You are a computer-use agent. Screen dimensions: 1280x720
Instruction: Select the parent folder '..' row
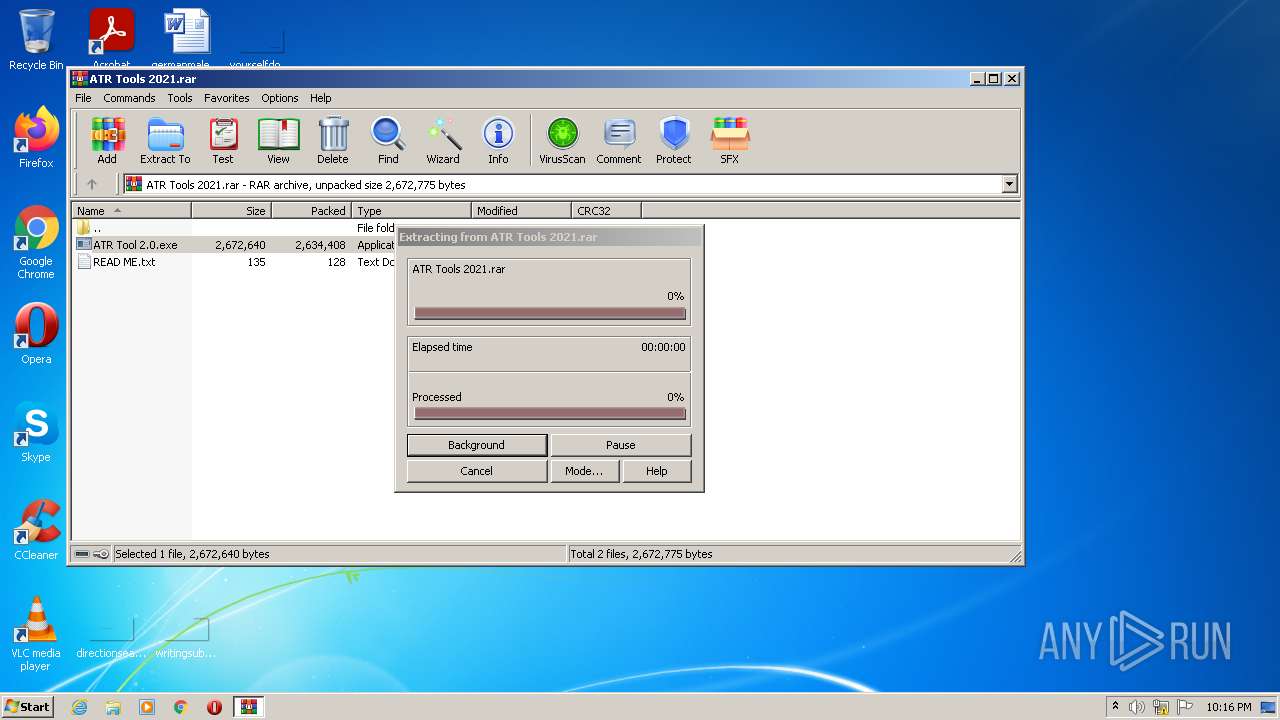(x=234, y=228)
